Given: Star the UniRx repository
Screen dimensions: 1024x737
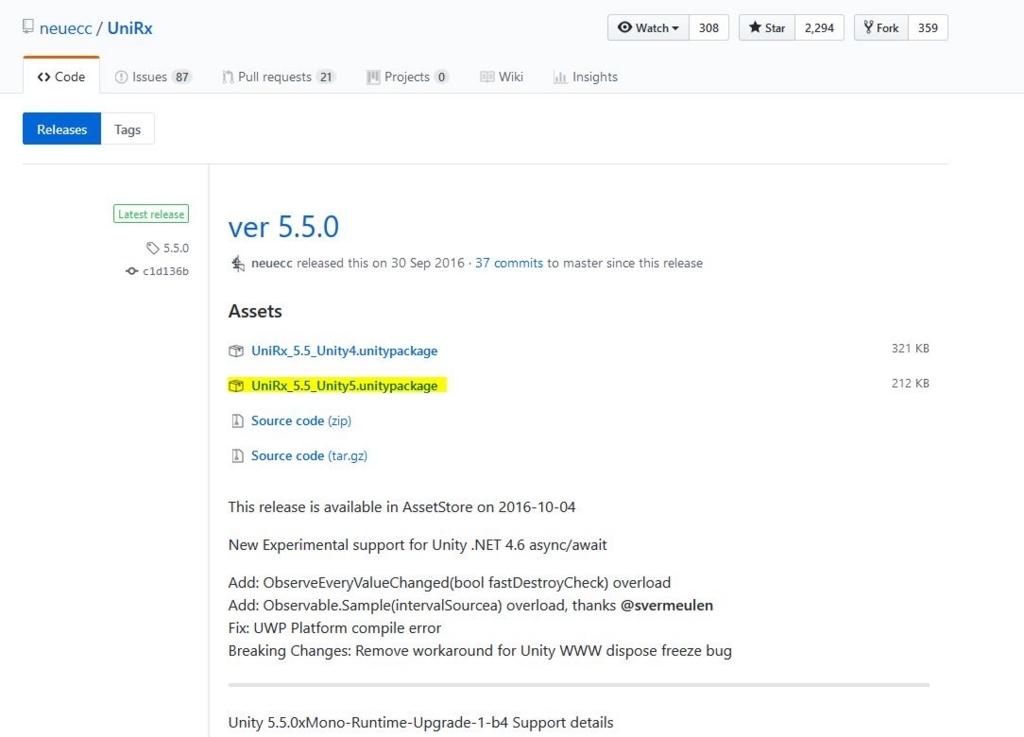Looking at the screenshot, I should (x=767, y=27).
